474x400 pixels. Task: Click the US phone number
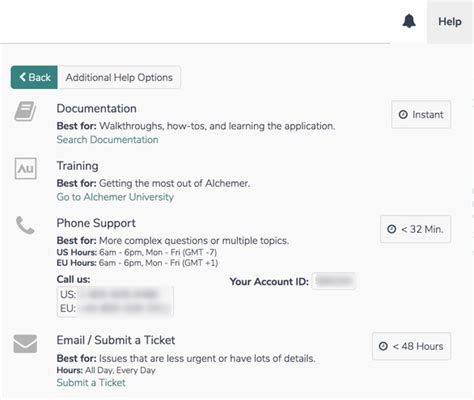click(120, 295)
